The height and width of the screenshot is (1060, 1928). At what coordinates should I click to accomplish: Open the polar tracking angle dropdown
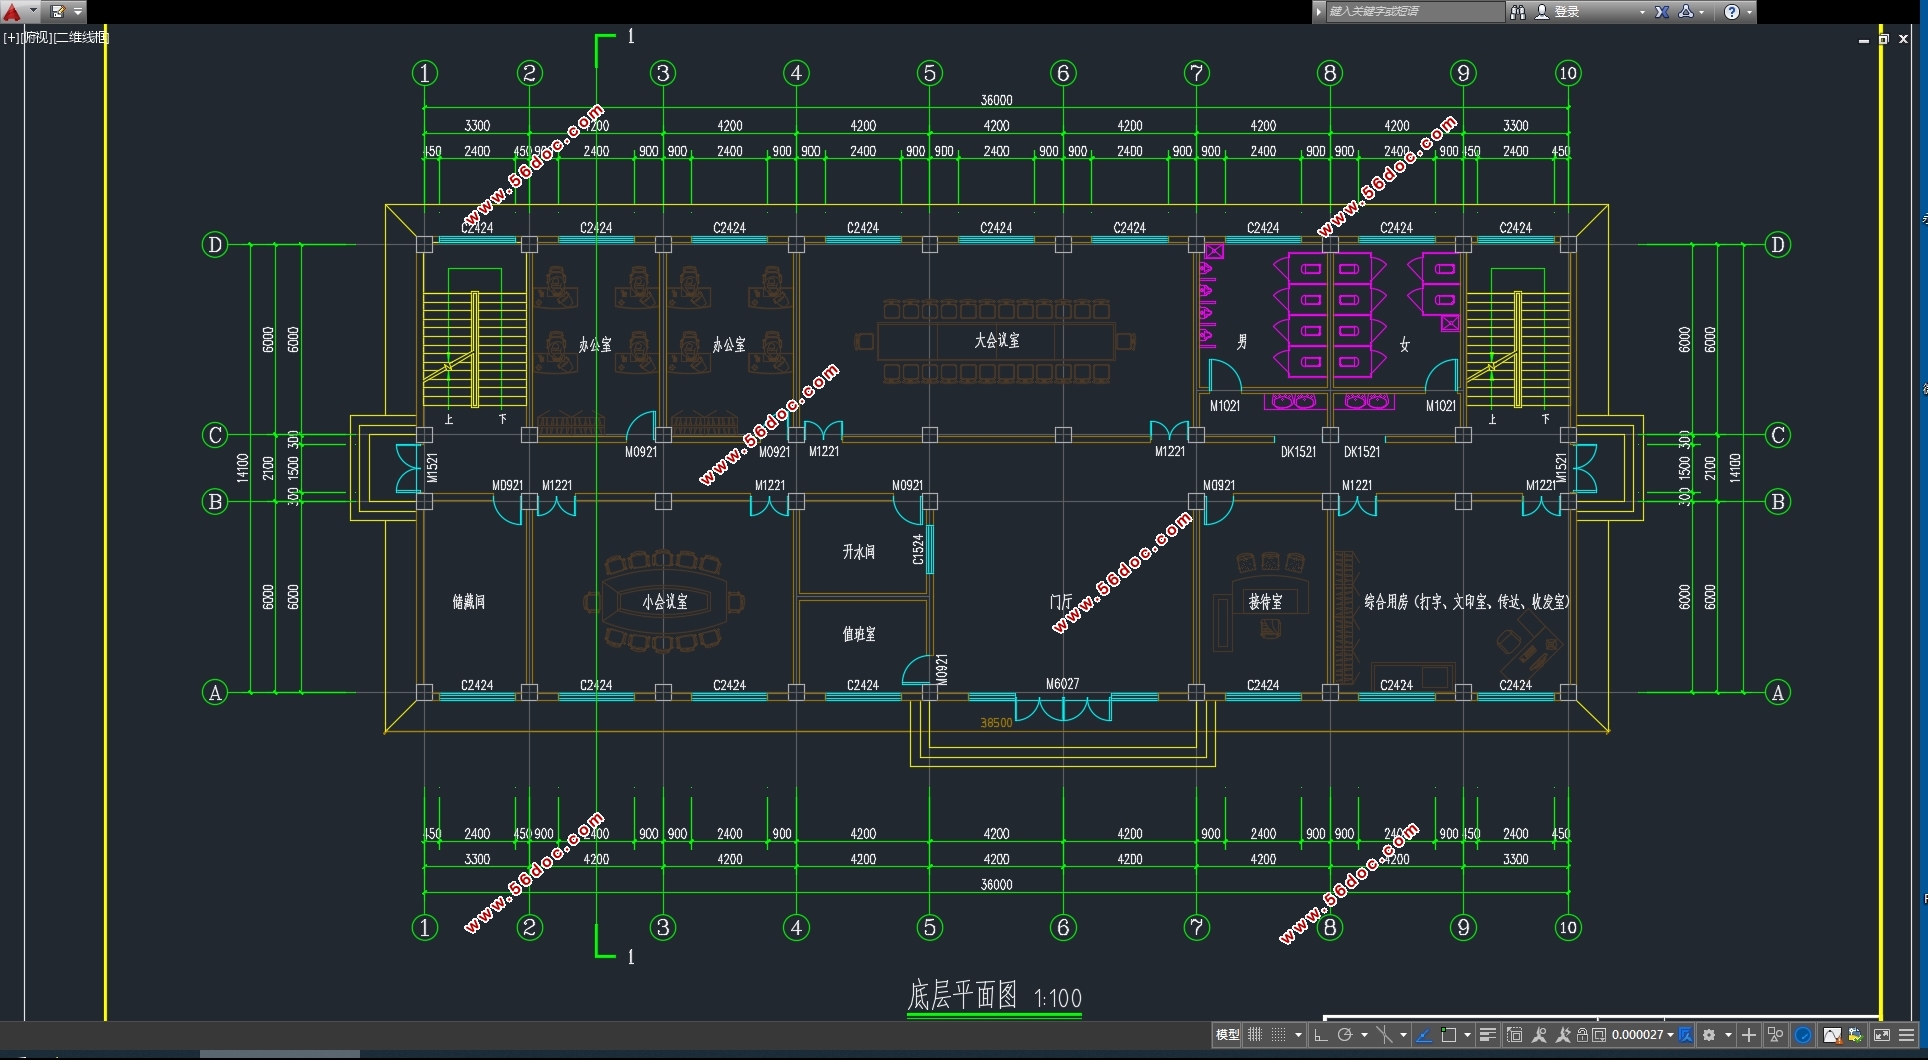pos(1364,1035)
